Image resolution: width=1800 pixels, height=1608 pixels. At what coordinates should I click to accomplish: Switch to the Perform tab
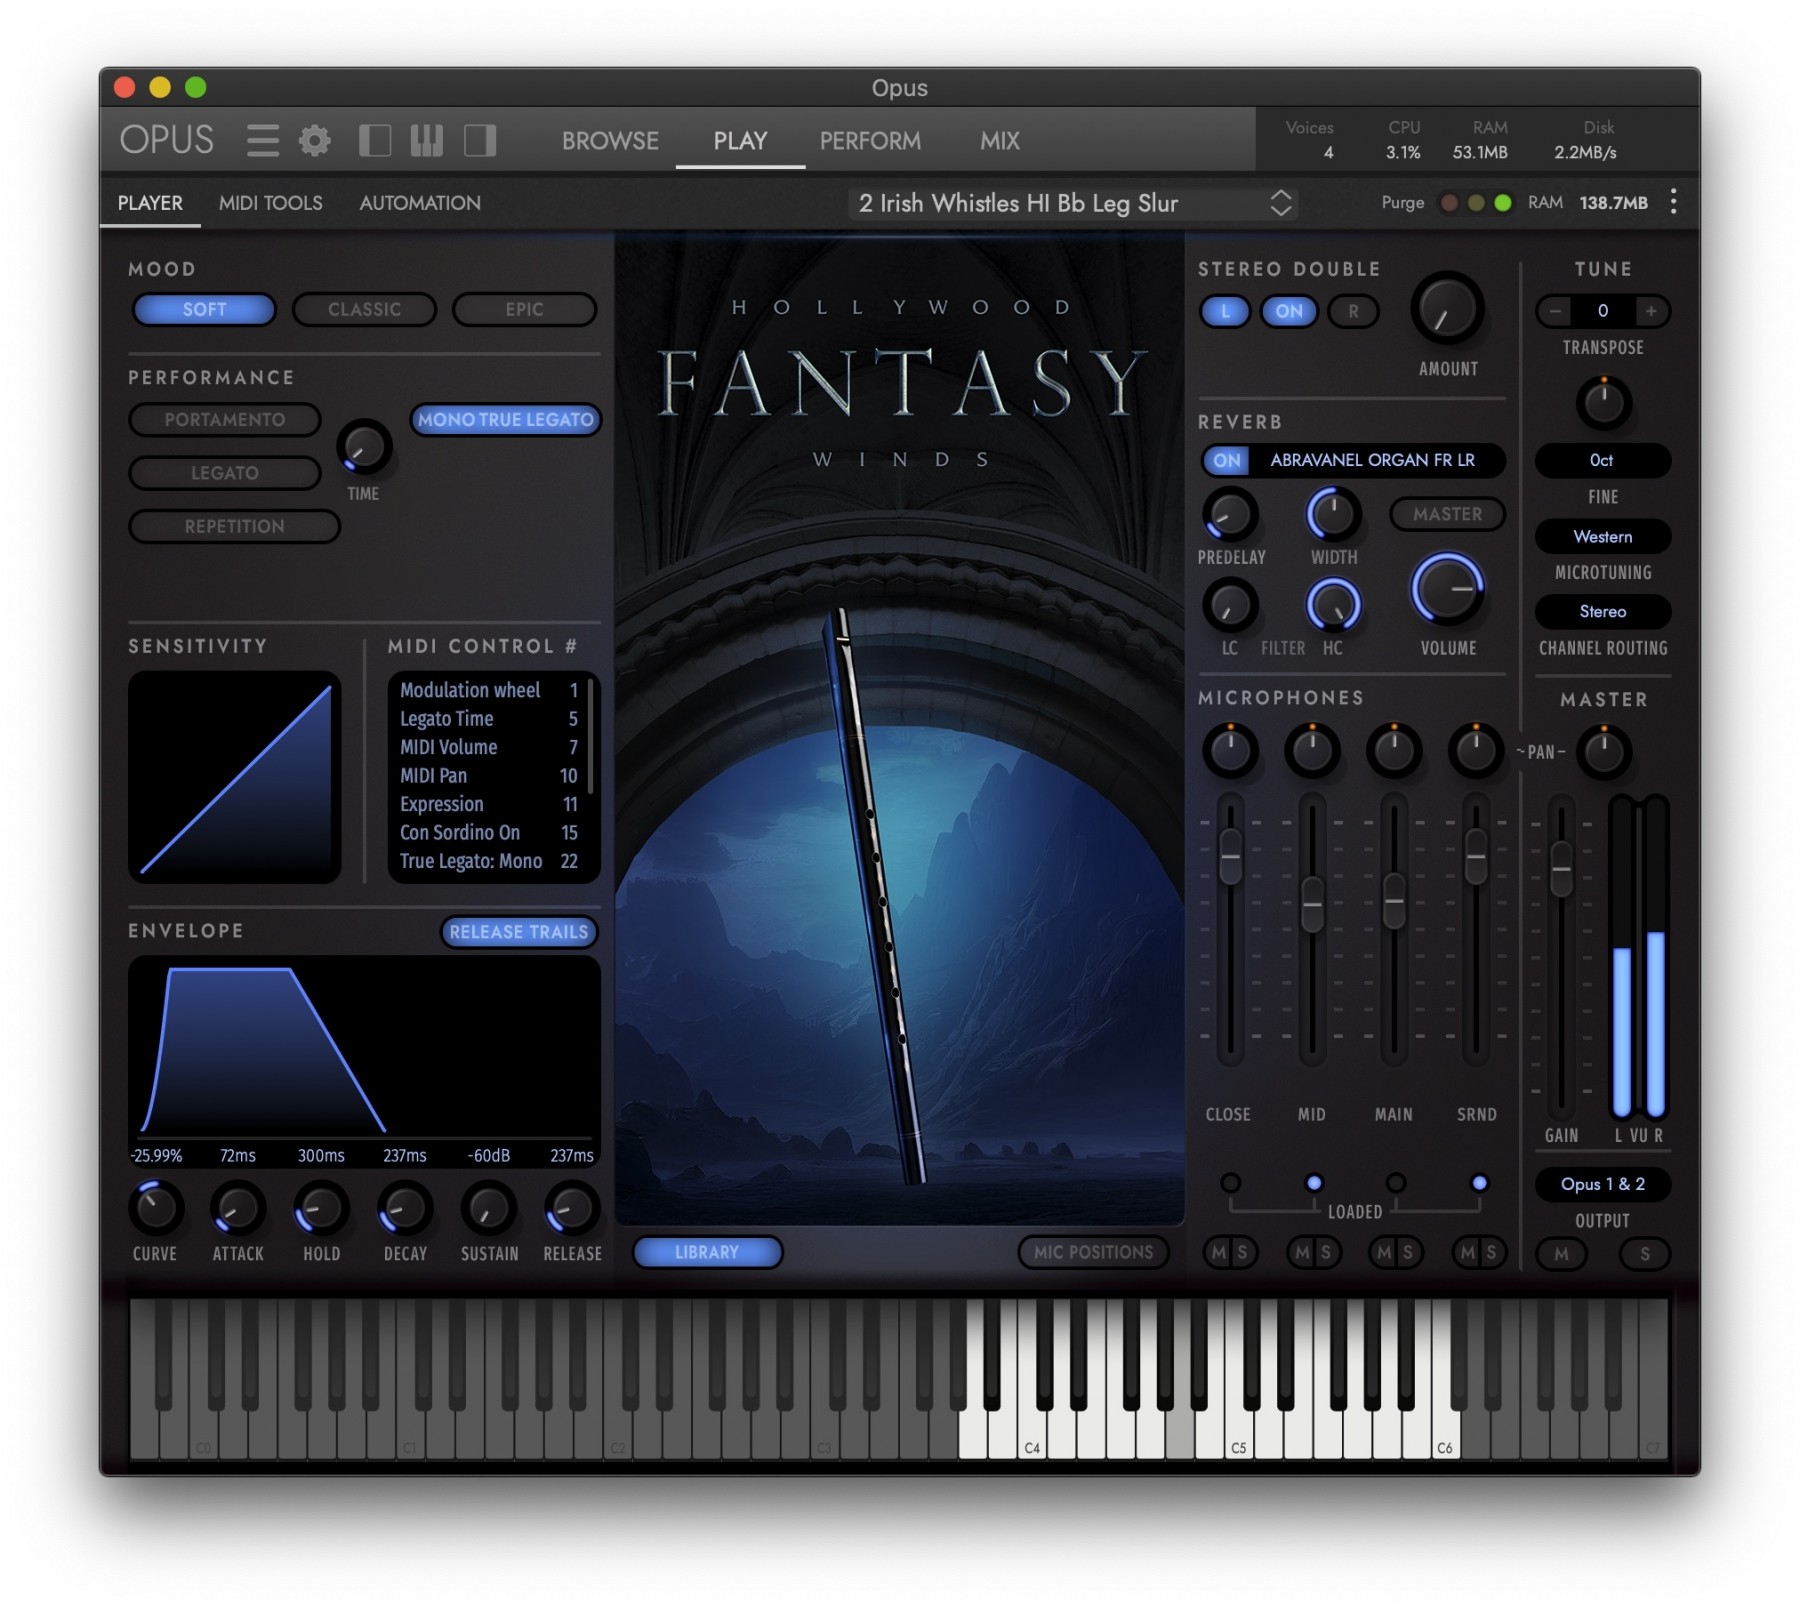(x=870, y=141)
